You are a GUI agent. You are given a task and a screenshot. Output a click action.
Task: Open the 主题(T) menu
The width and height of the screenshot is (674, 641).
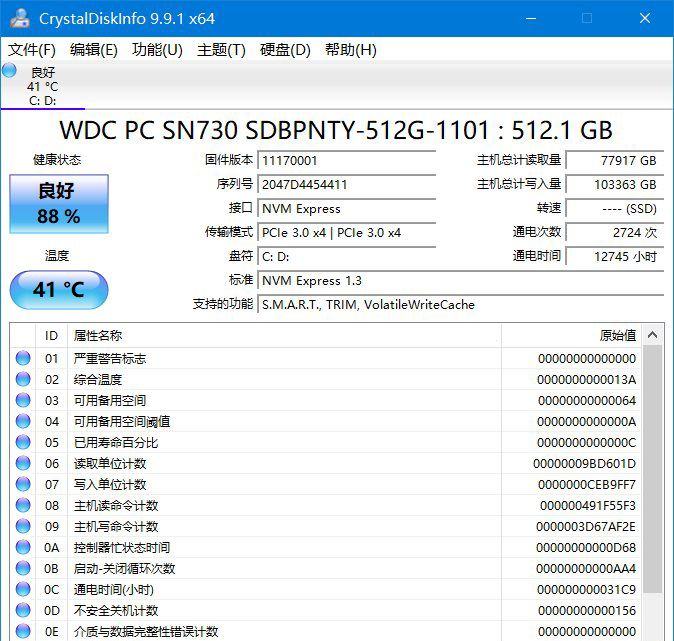(221, 50)
